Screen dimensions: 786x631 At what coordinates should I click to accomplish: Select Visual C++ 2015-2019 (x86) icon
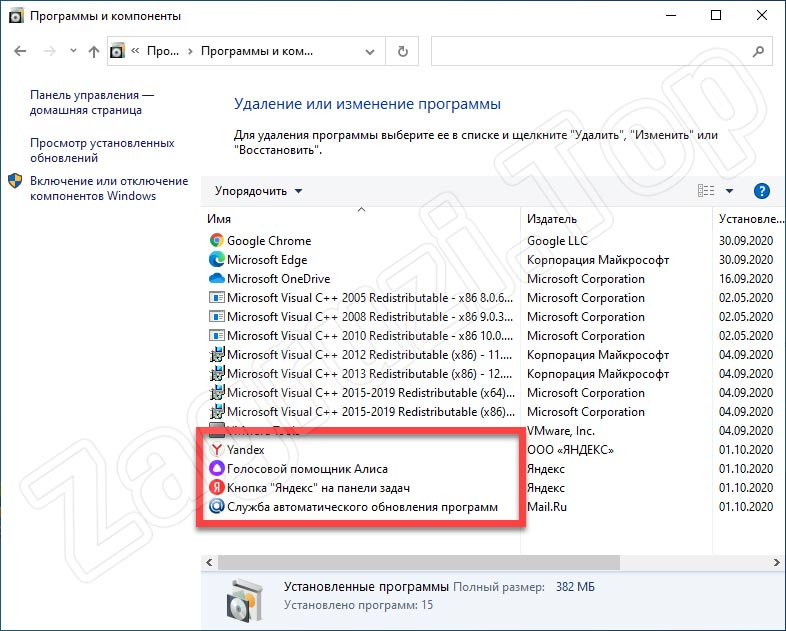point(217,412)
